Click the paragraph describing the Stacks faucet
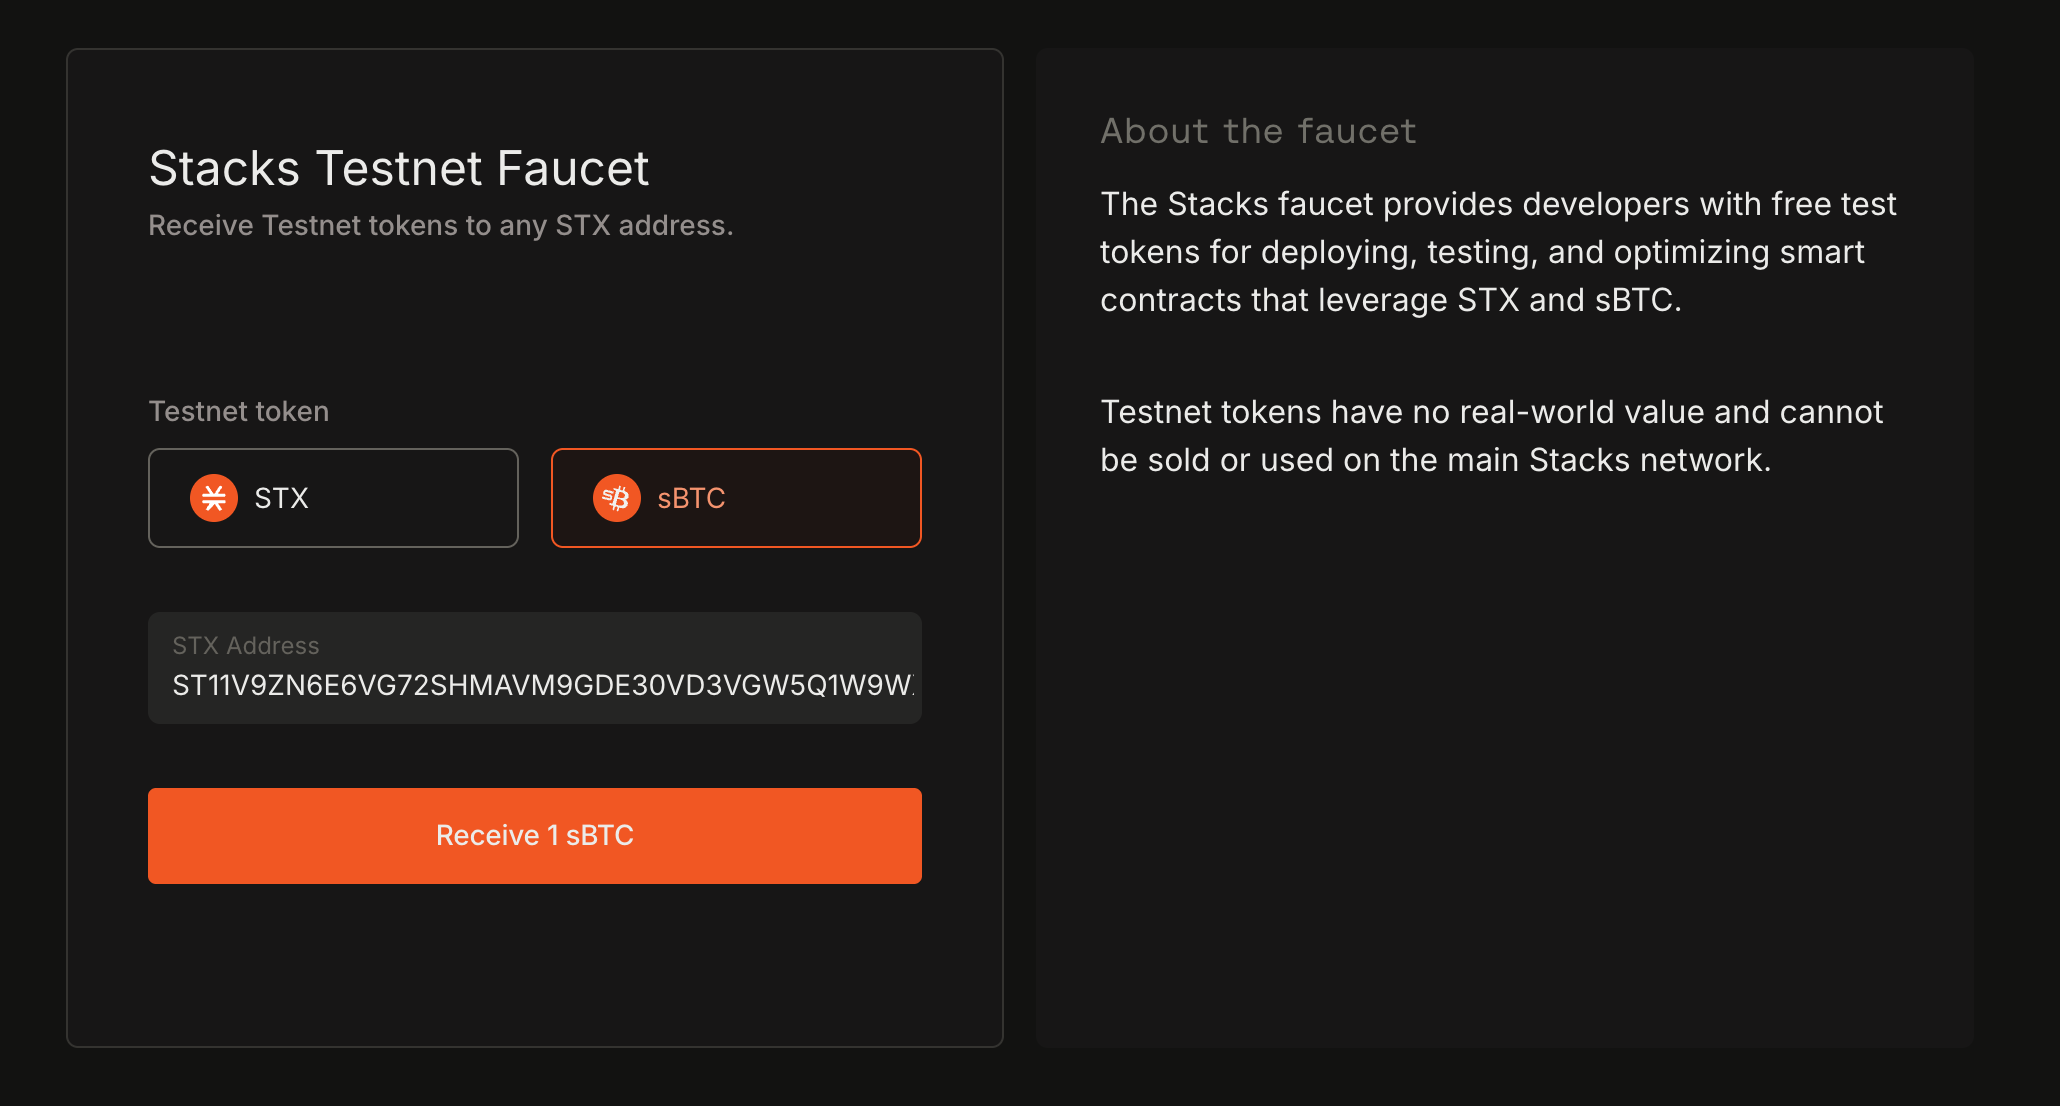 pyautogui.click(x=1498, y=252)
